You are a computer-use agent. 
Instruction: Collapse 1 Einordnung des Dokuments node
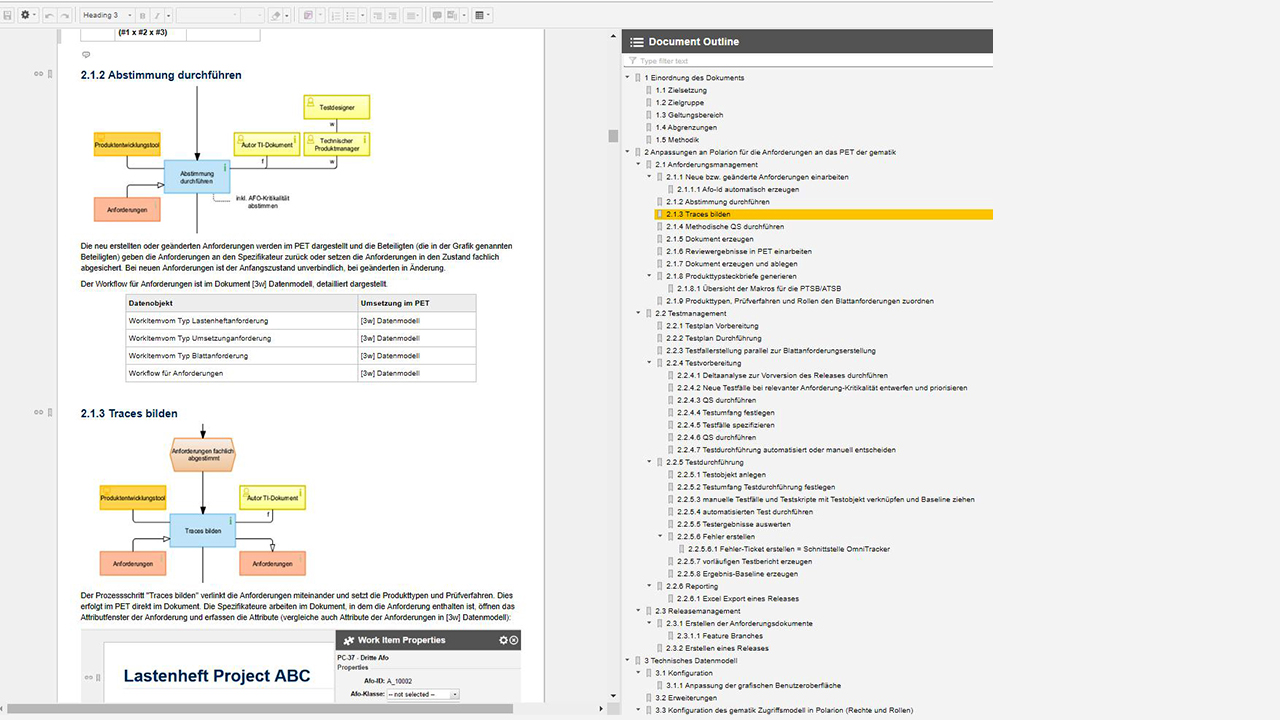pos(628,77)
